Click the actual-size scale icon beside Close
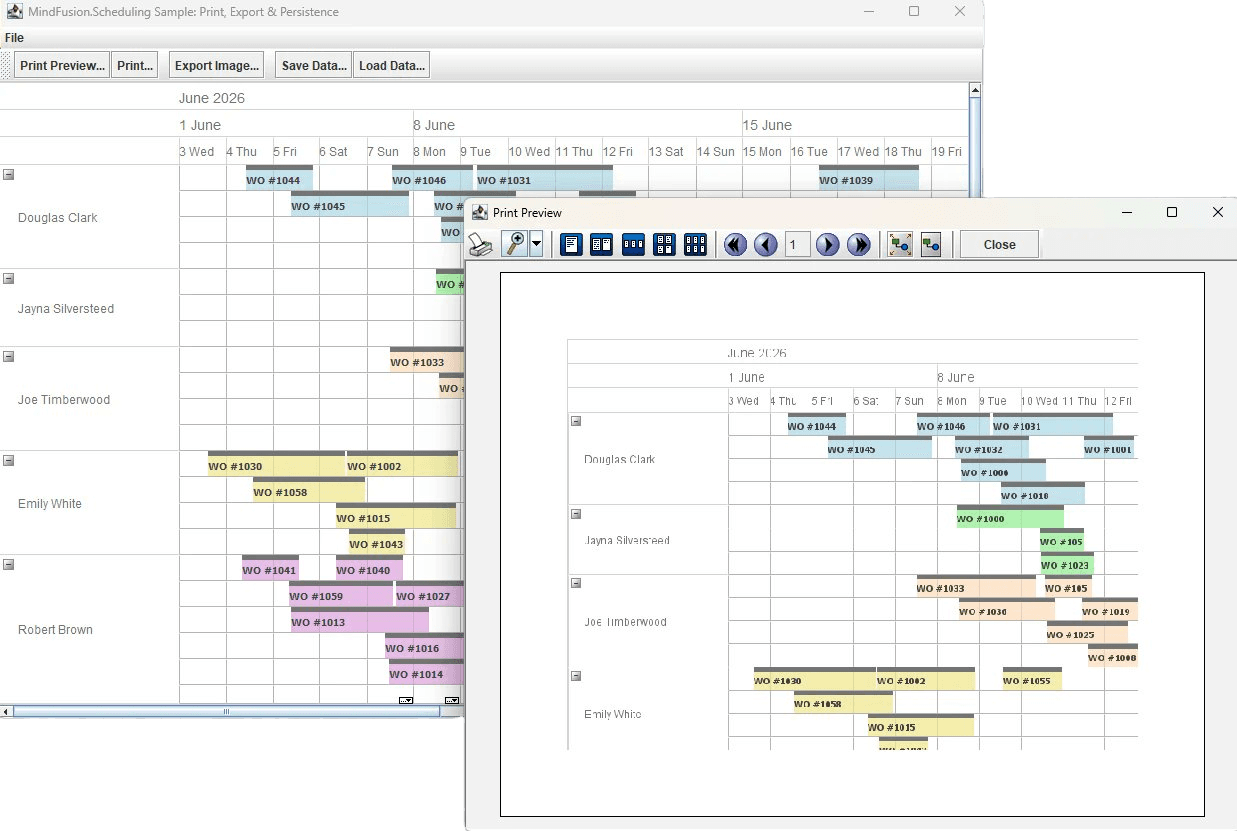Viewport: 1237px width, 831px height. pos(930,245)
